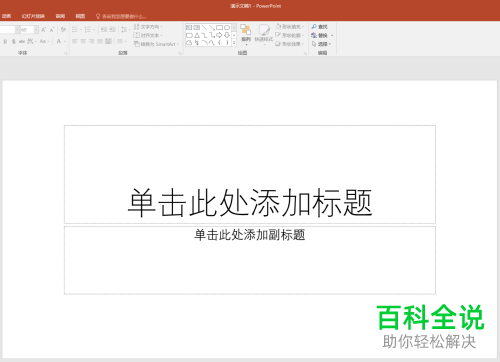The width and height of the screenshot is (500, 362).
Task: Select Rectangle shape
Action: coord(219,27)
